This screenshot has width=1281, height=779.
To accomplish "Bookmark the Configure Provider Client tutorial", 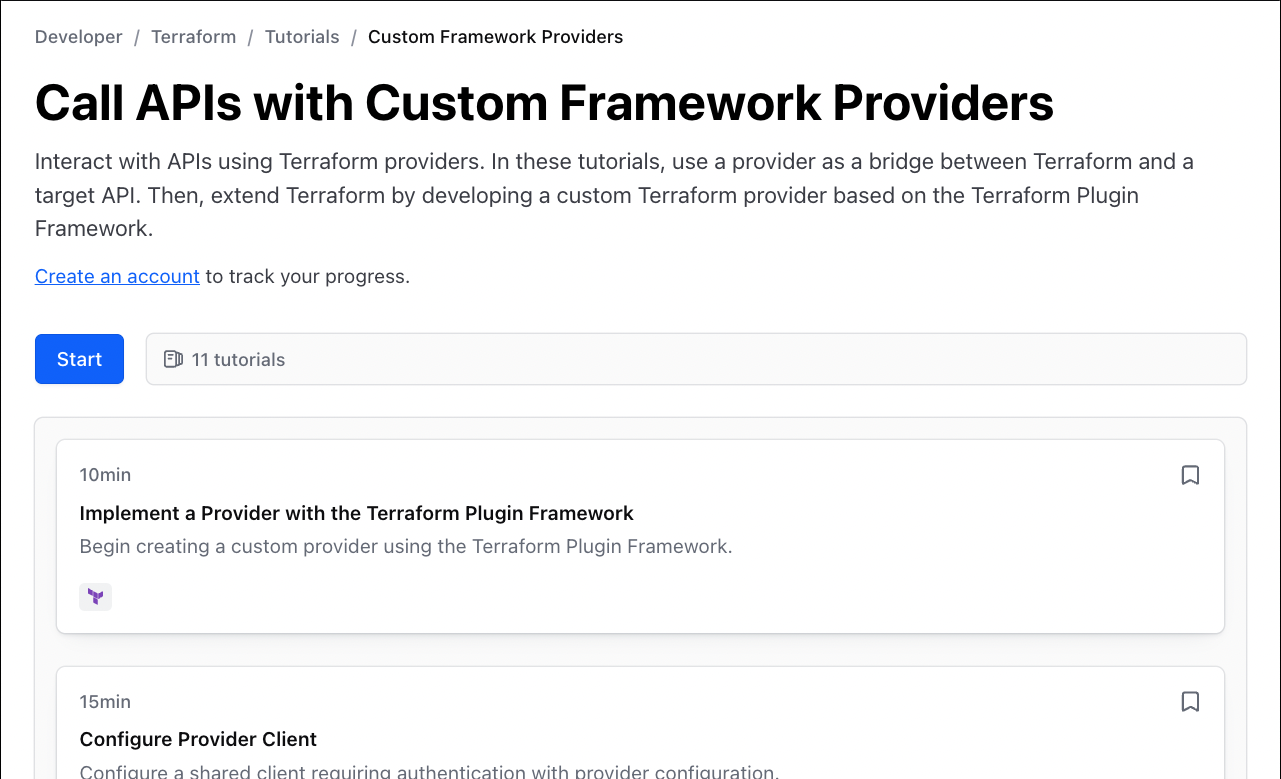I will [x=1190, y=702].
